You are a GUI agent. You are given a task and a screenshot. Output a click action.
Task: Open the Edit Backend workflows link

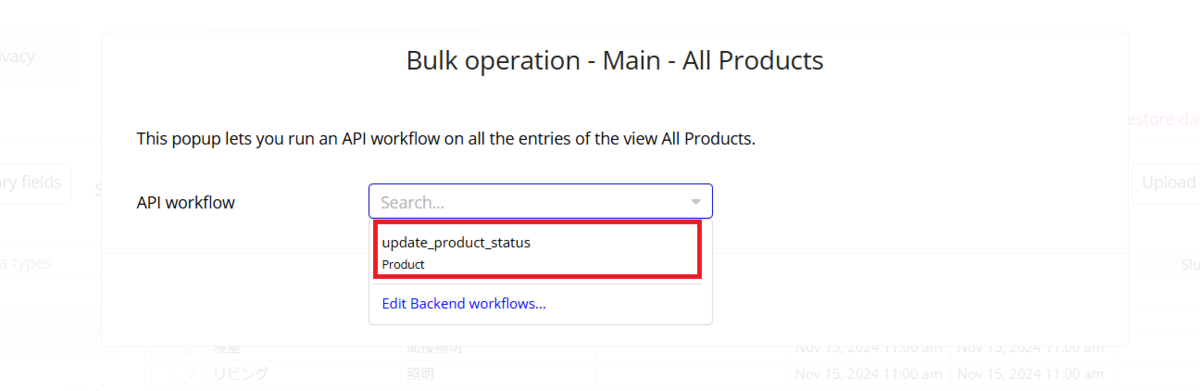click(463, 303)
